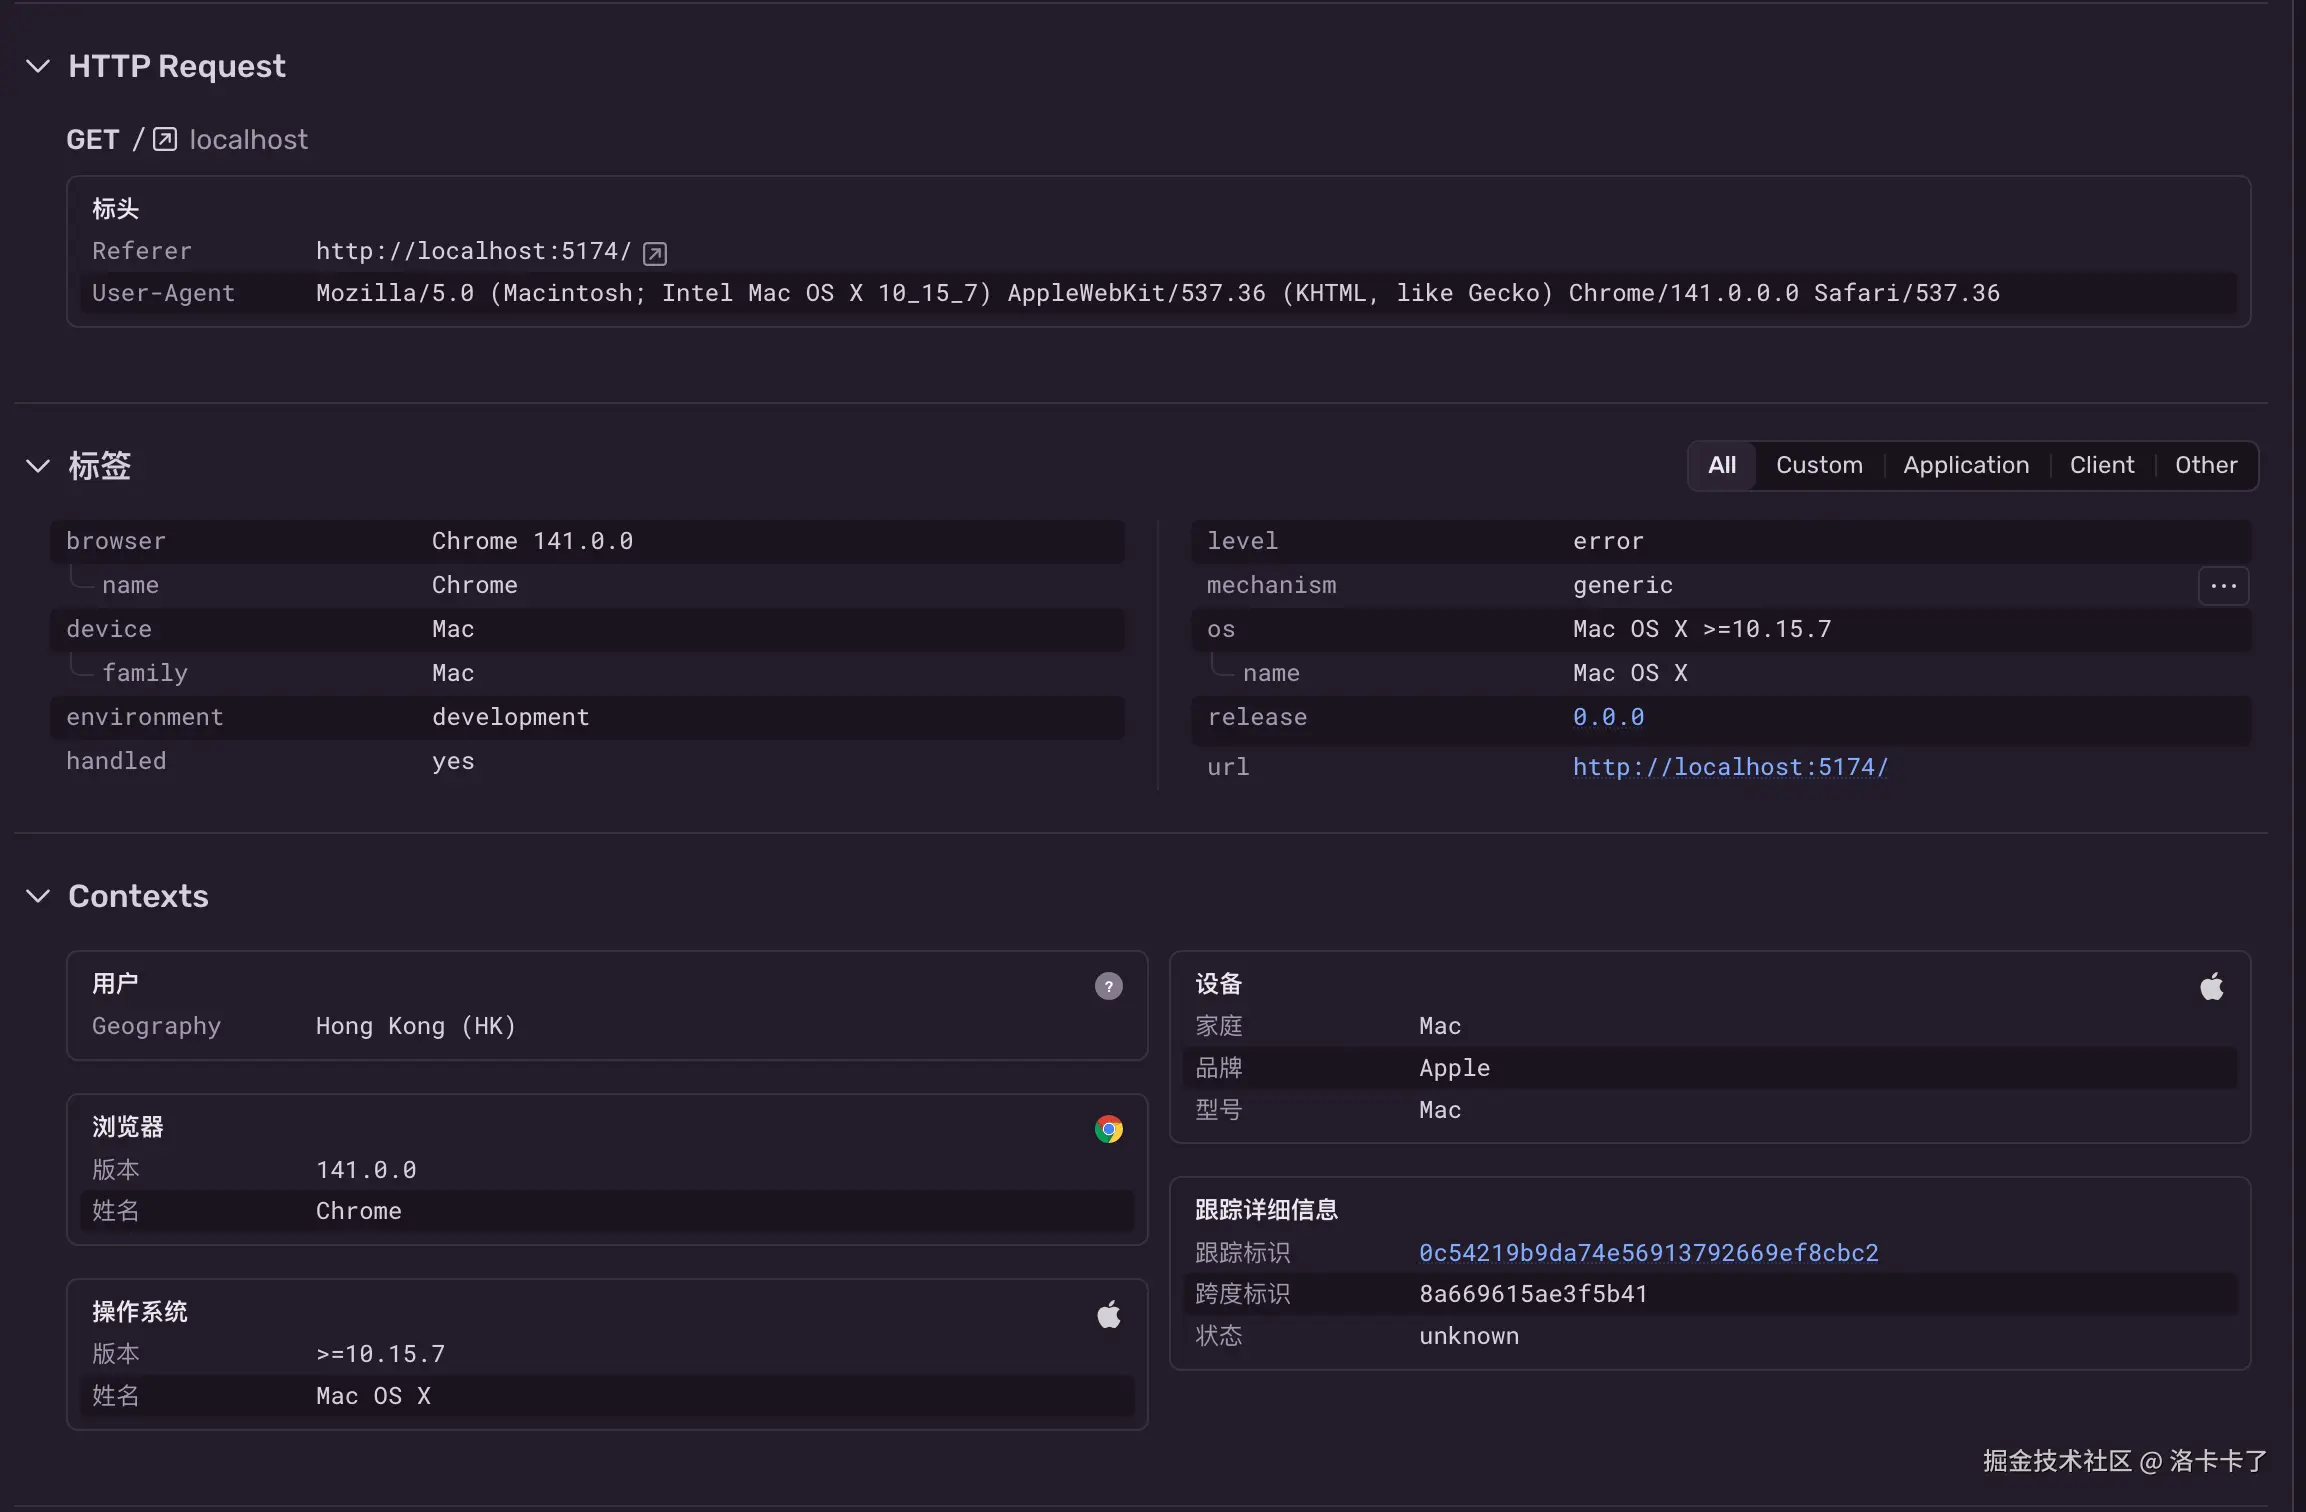Click the Apple logo in 设备 card
This screenshot has height=1512, width=2306.
tap(2211, 987)
